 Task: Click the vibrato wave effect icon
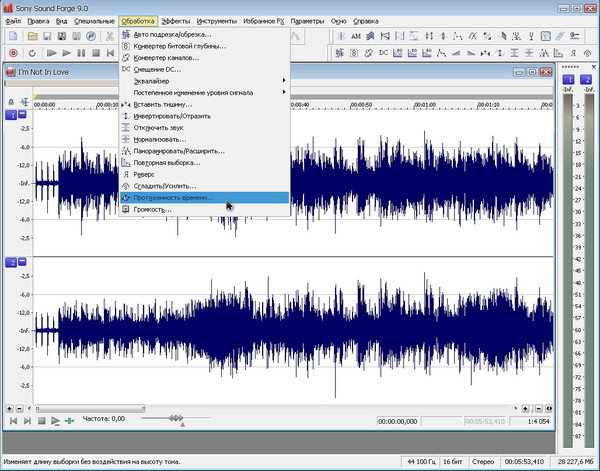coord(560,36)
